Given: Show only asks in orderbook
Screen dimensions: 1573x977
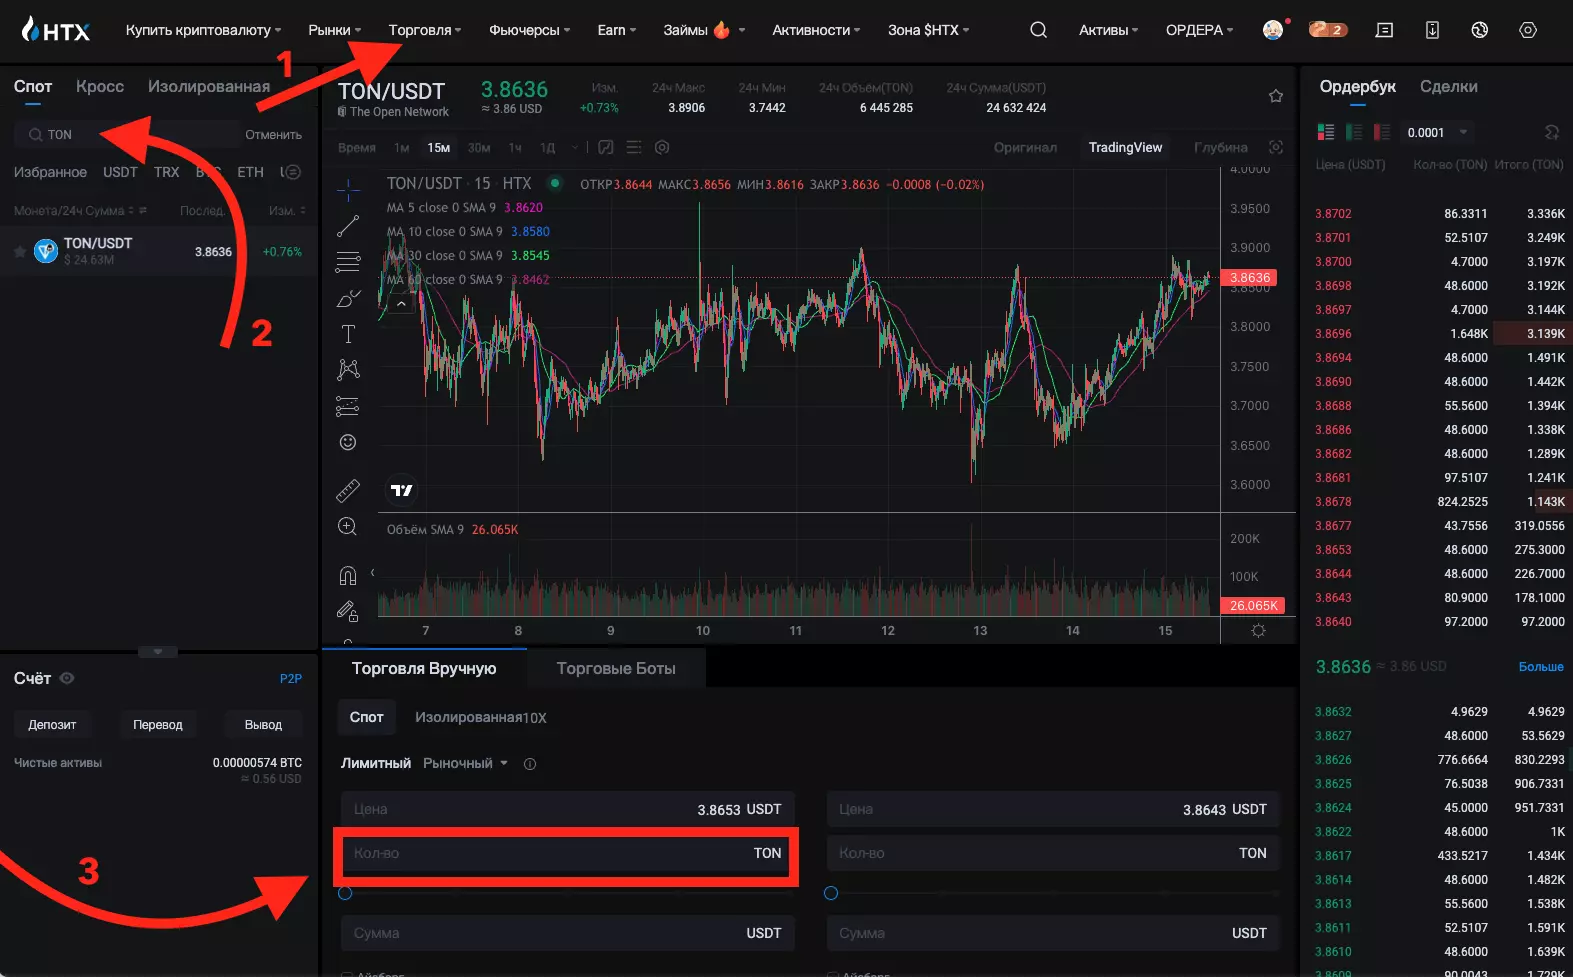Looking at the screenshot, I should (1383, 132).
